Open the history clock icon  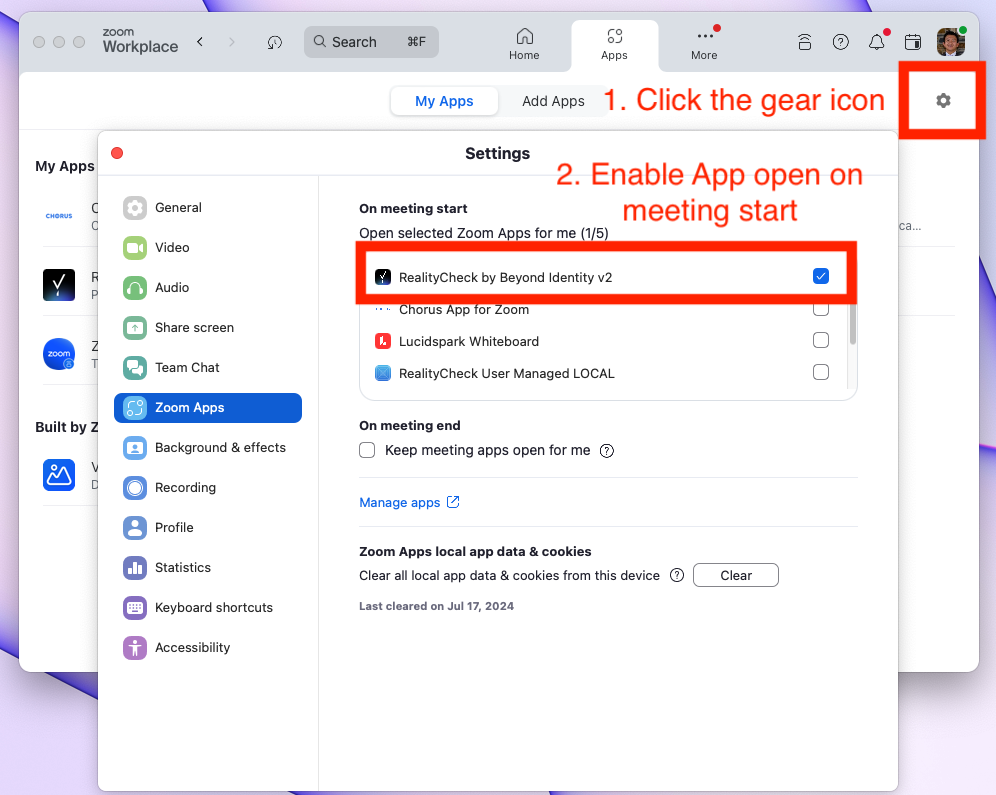[x=274, y=42]
